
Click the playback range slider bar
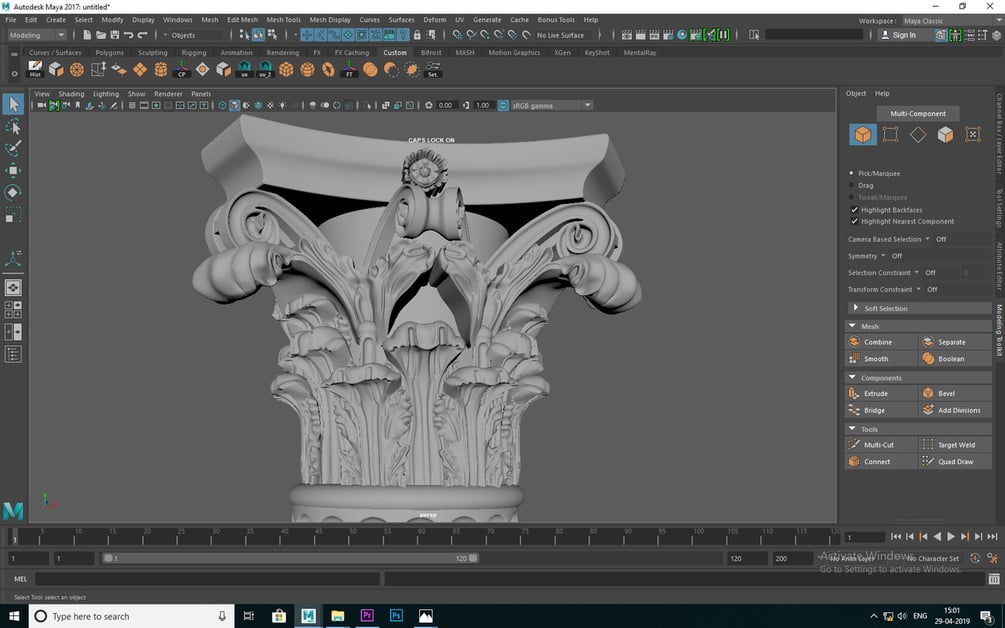pyautogui.click(x=290, y=559)
